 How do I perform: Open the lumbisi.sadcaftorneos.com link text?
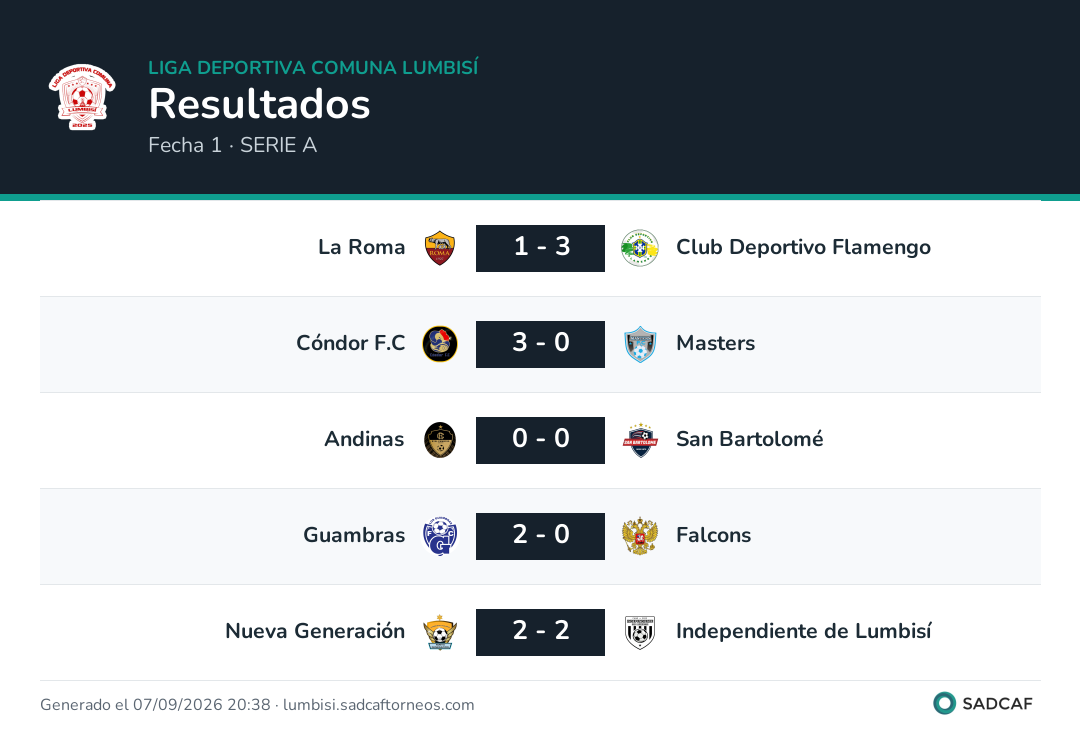(378, 705)
